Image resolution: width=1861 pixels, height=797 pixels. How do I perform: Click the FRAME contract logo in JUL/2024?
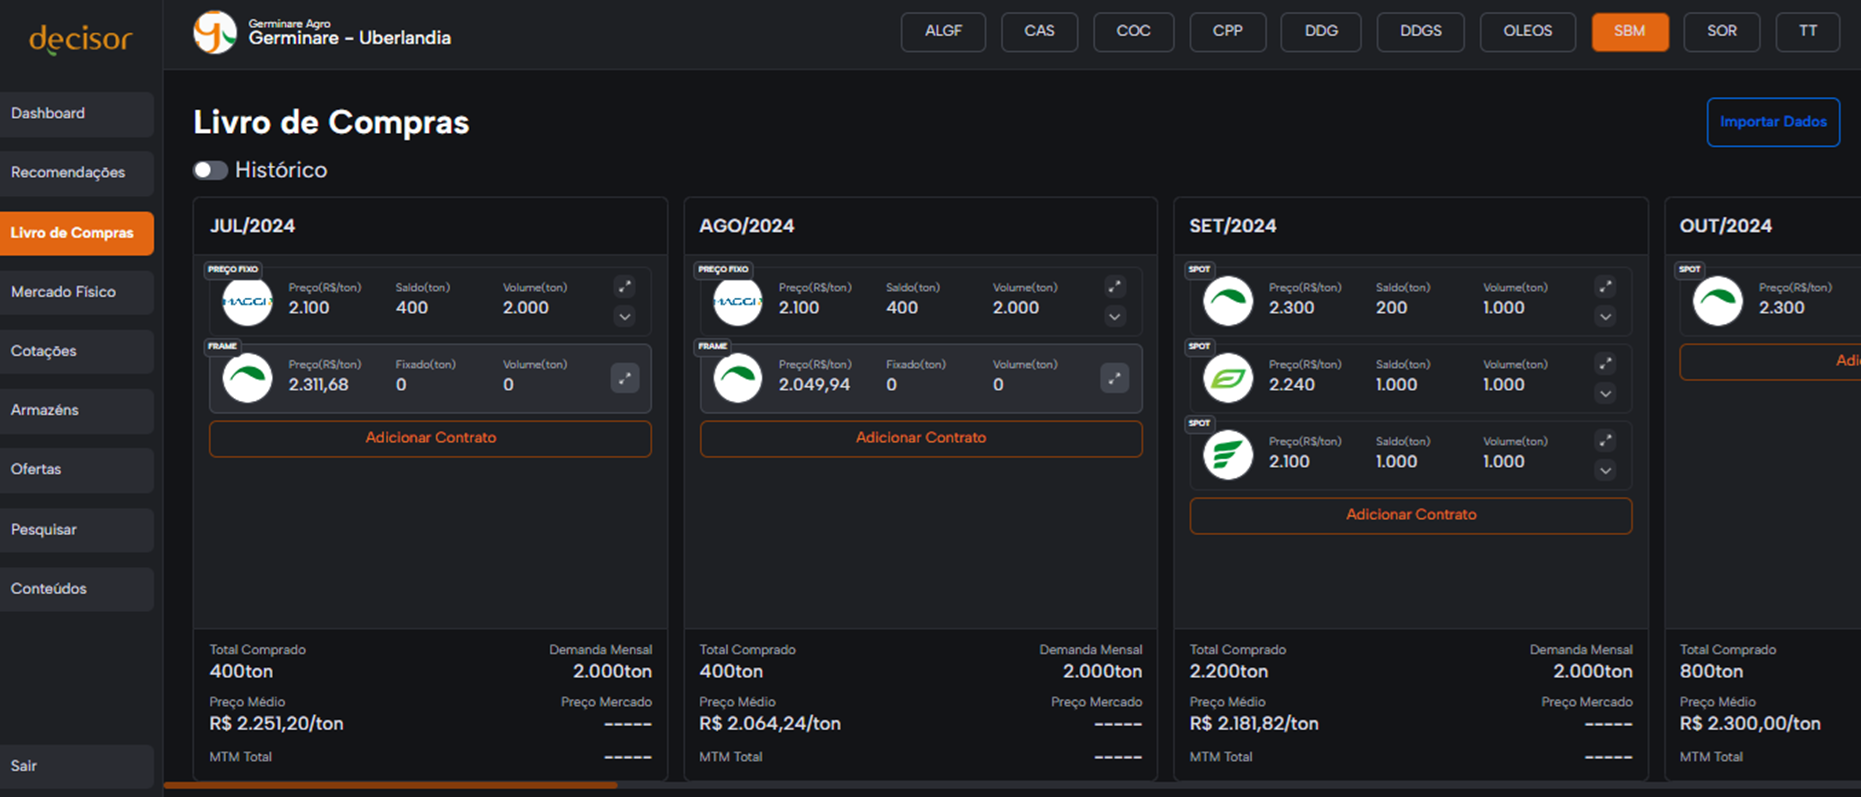(247, 378)
